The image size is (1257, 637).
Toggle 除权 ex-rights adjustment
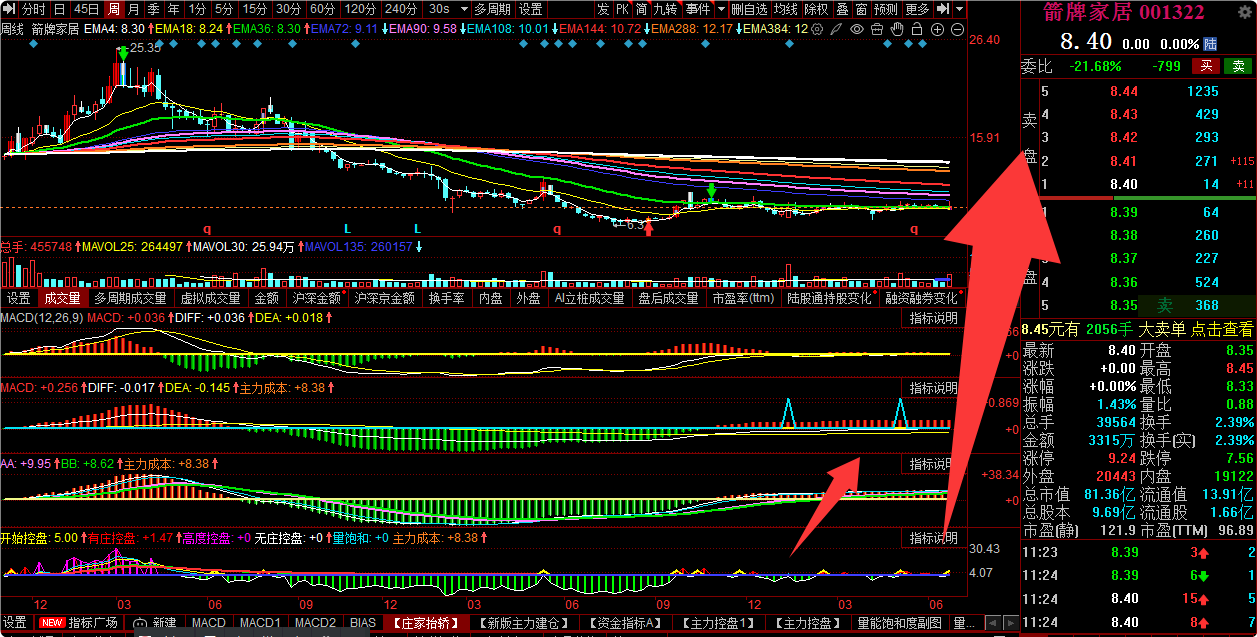817,9
